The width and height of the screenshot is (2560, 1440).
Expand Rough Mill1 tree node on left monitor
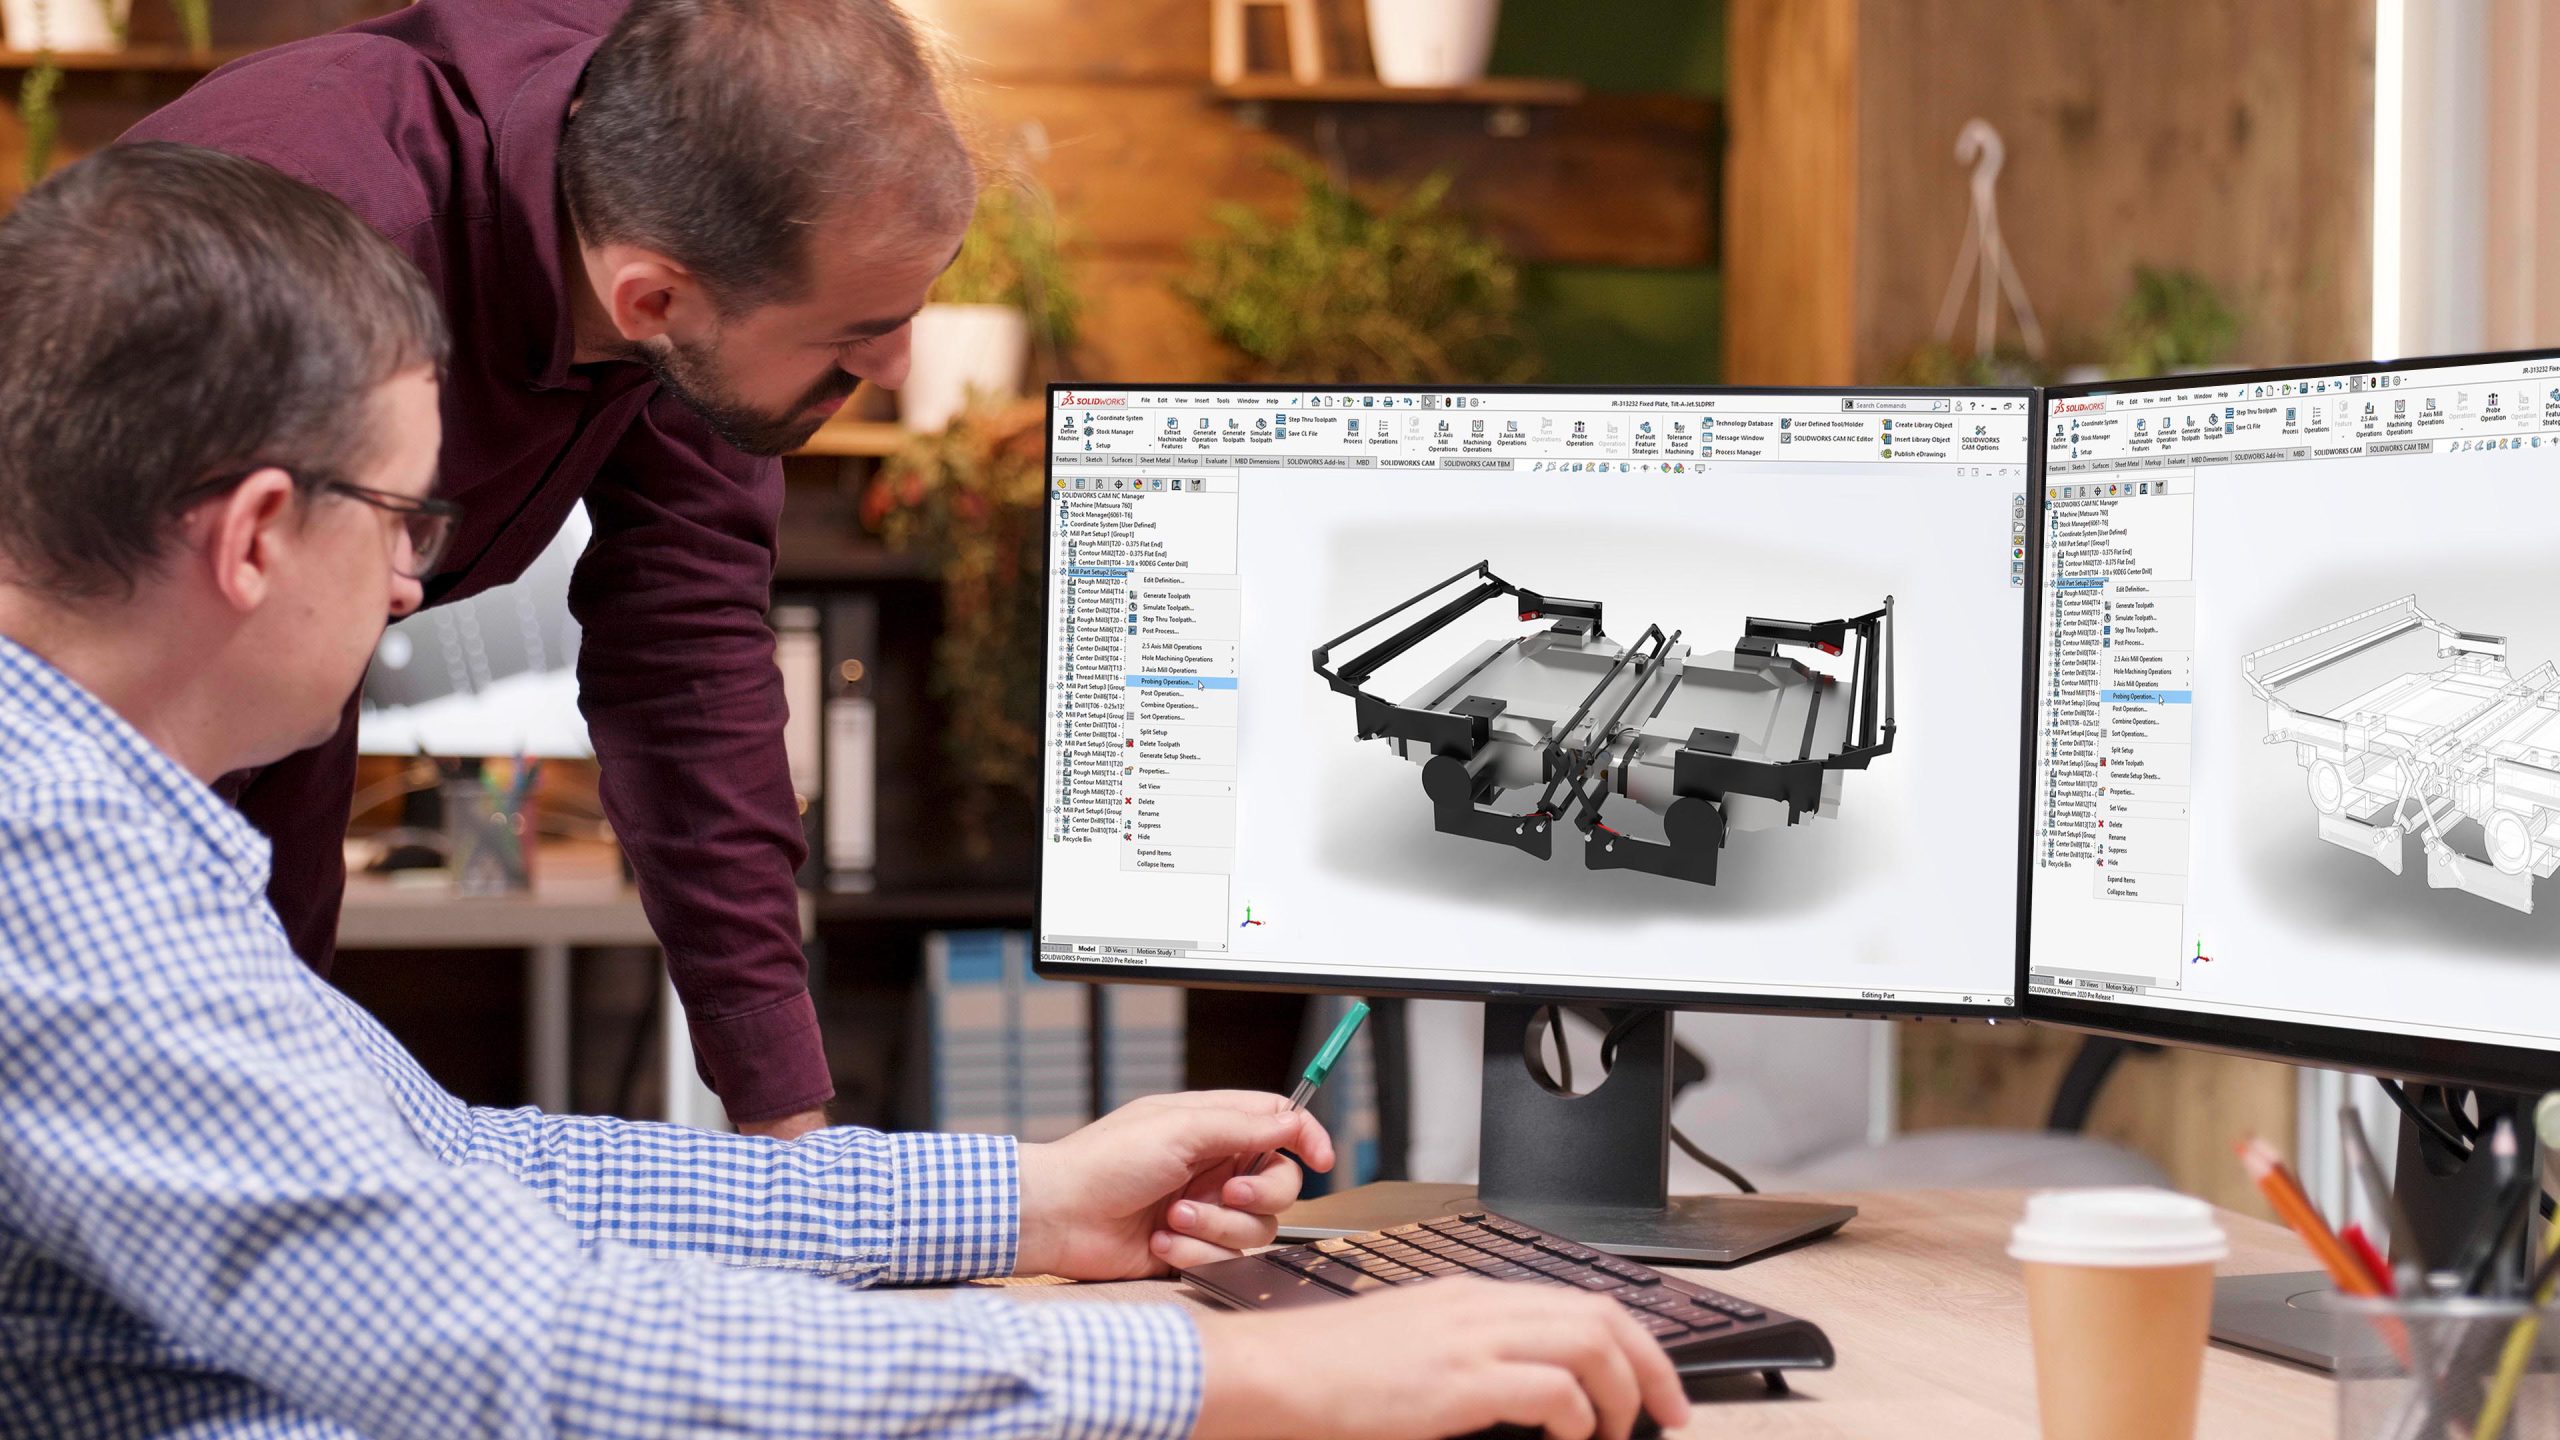[x=1064, y=544]
